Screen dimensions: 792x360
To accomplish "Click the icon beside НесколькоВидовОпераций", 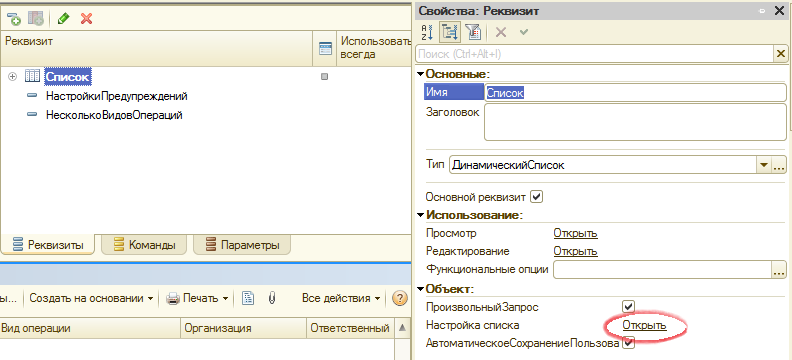I will coord(32,115).
